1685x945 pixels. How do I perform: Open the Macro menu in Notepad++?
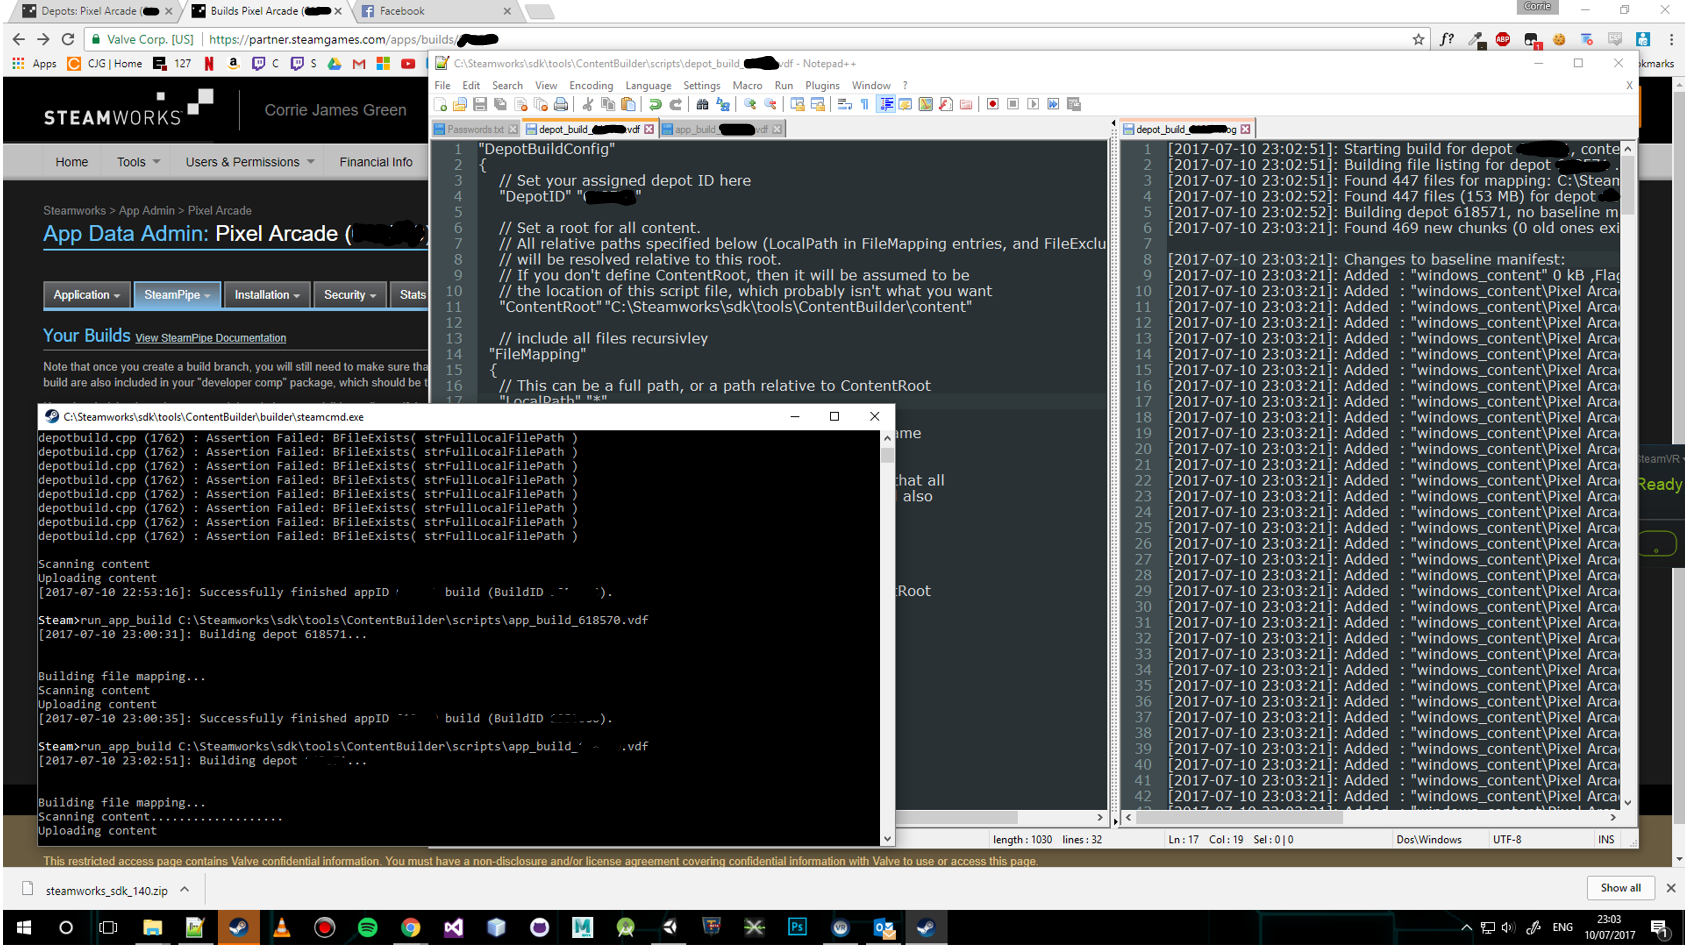point(747,86)
